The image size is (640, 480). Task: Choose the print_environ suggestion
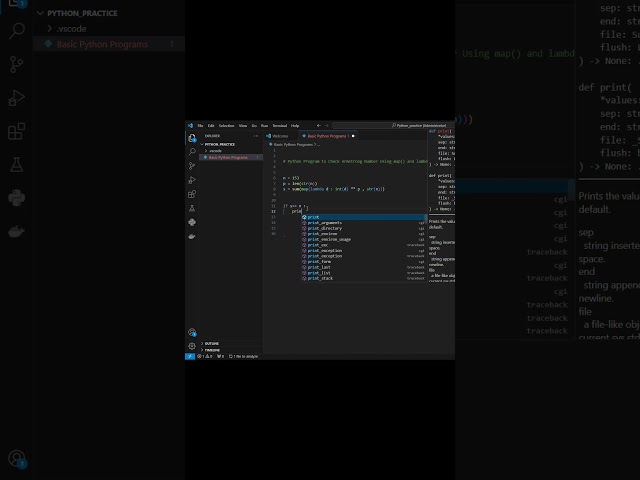coord(363,234)
